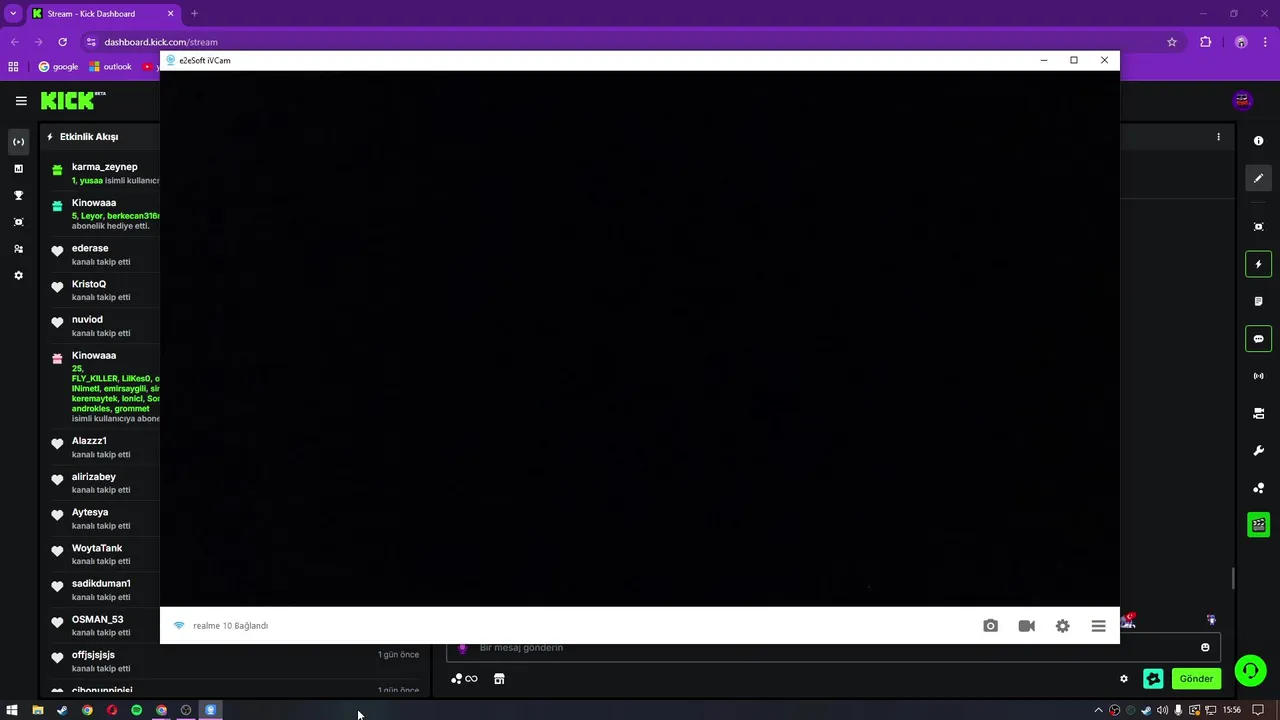Open analytics chart icon in Kick sidebar
The image size is (1280, 720).
(18, 169)
